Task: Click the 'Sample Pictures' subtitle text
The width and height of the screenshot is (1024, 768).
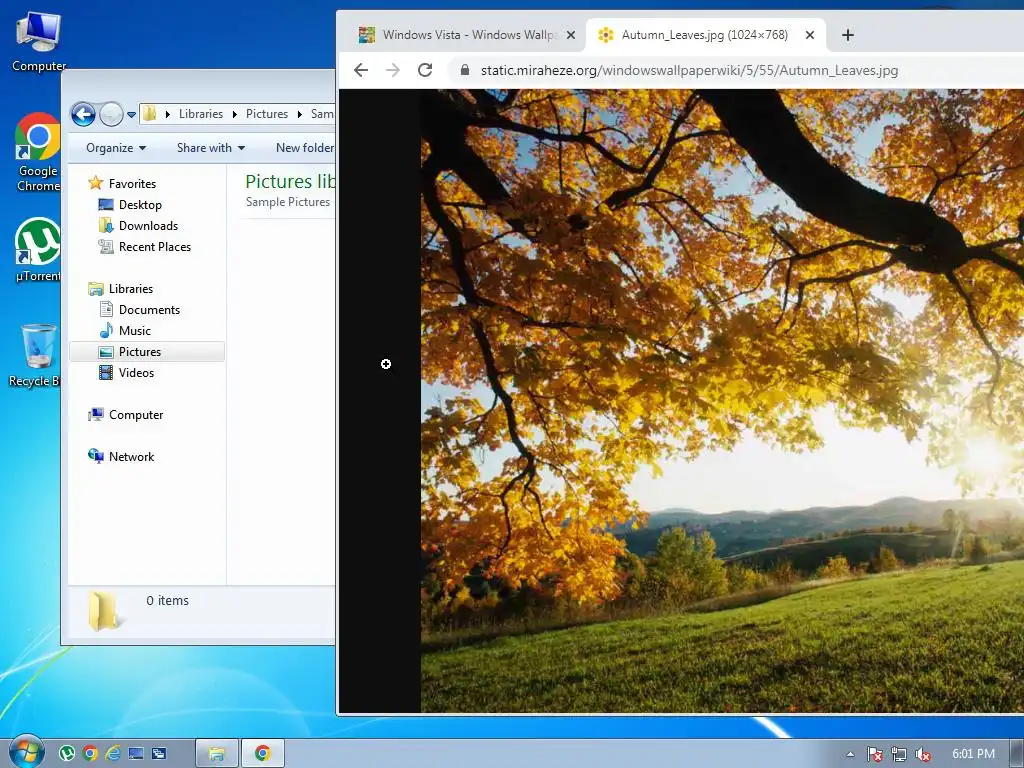Action: click(x=288, y=202)
